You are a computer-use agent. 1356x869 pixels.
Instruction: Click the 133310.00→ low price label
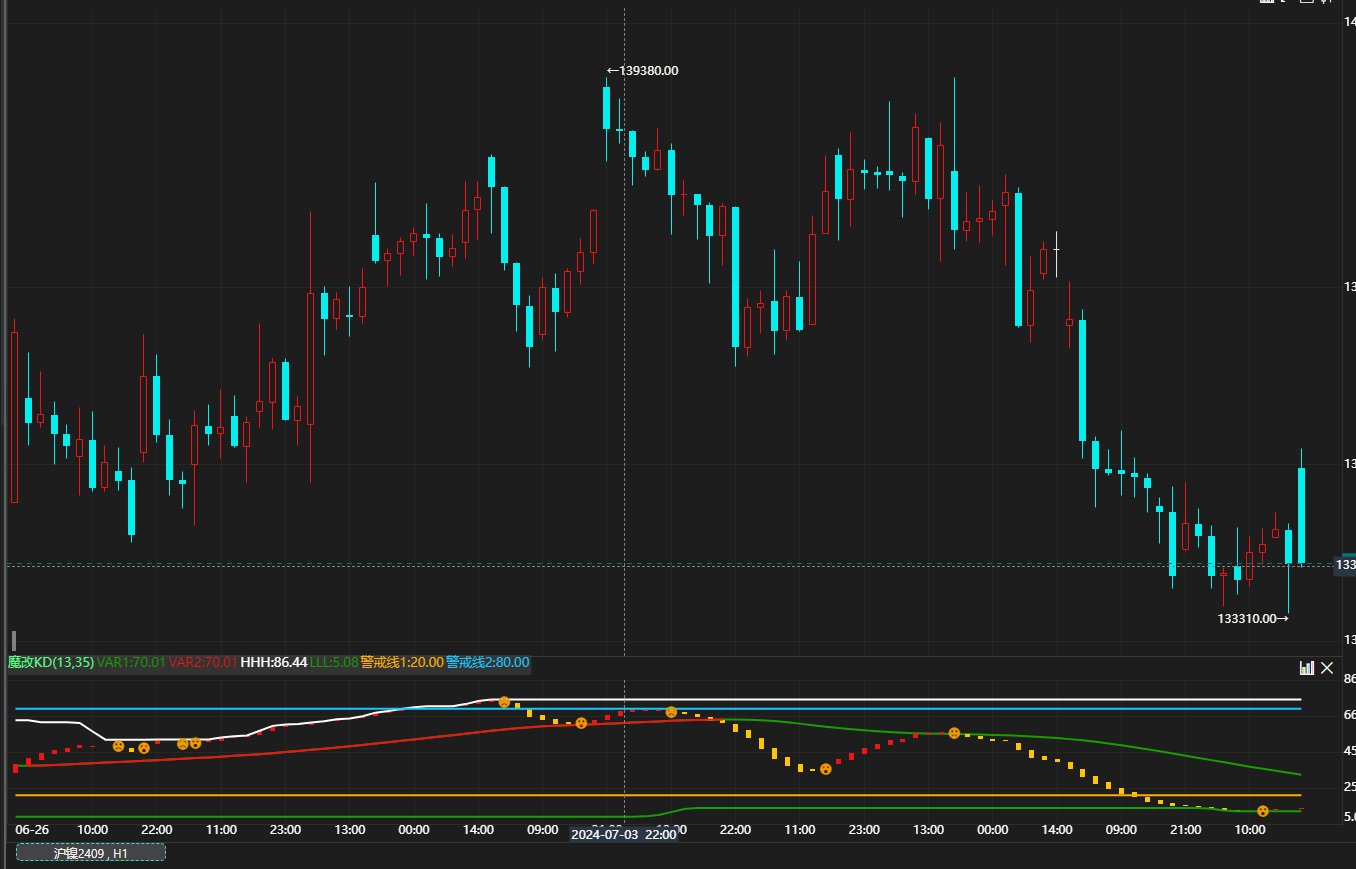point(1253,619)
